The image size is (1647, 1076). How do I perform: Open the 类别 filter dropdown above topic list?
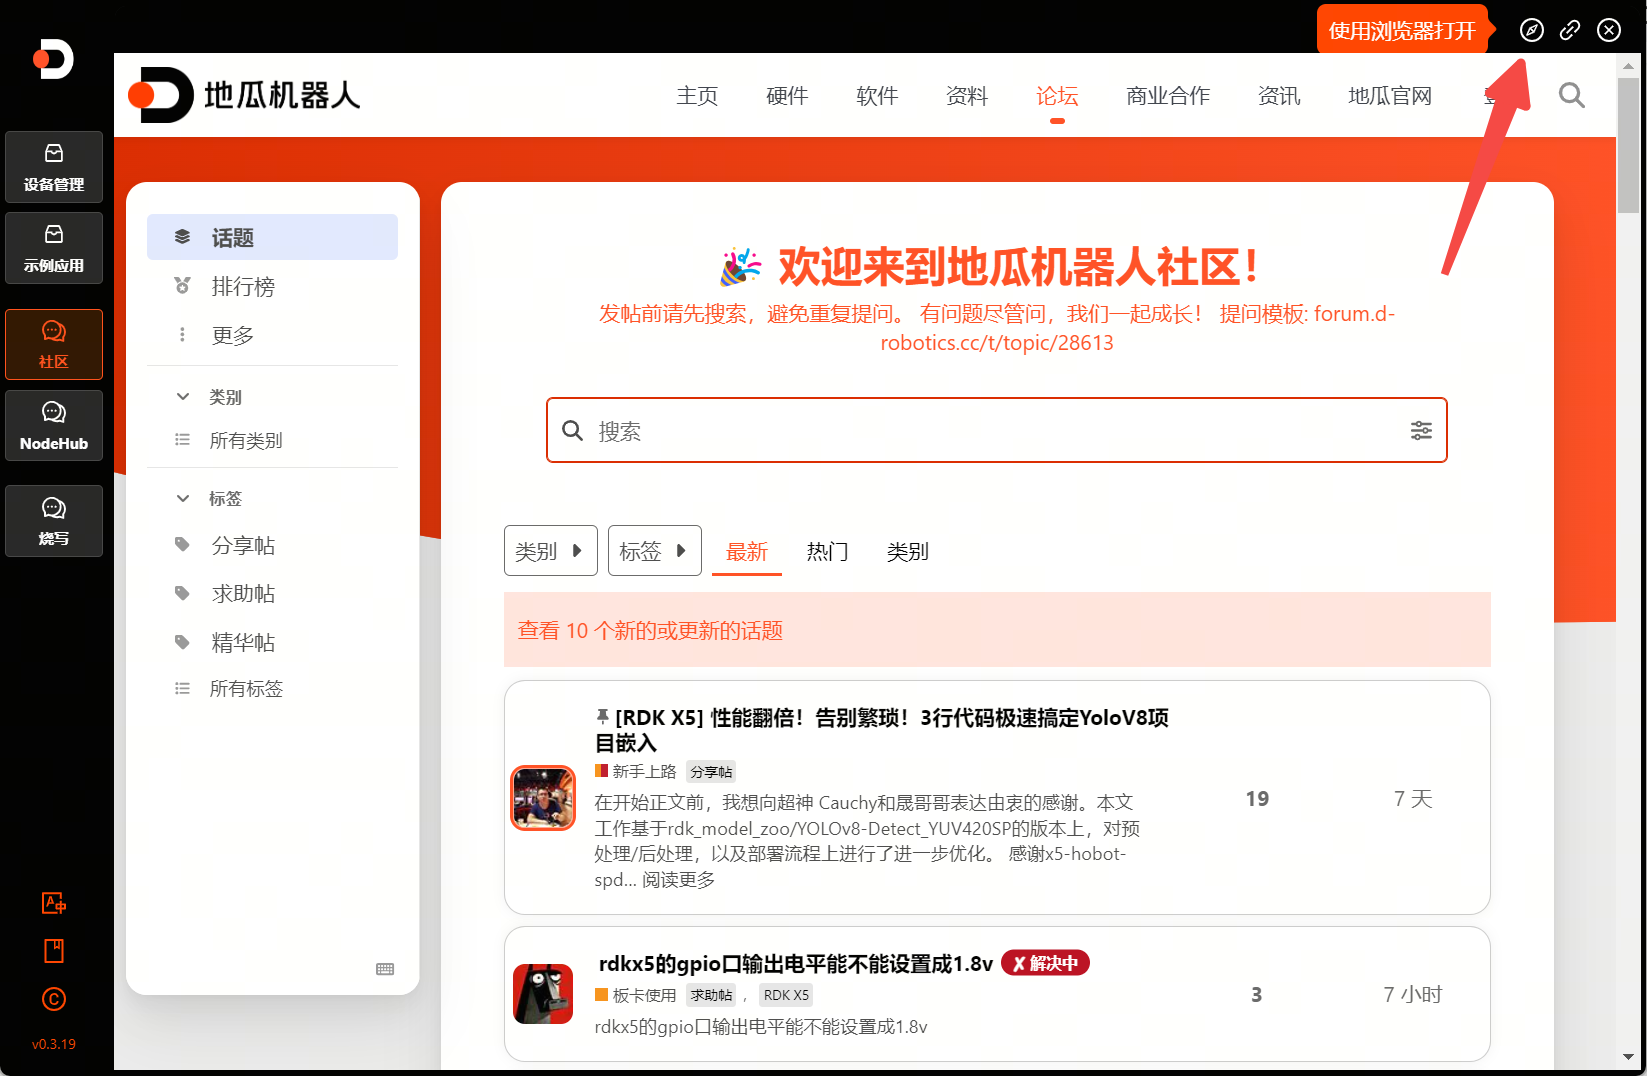point(550,550)
